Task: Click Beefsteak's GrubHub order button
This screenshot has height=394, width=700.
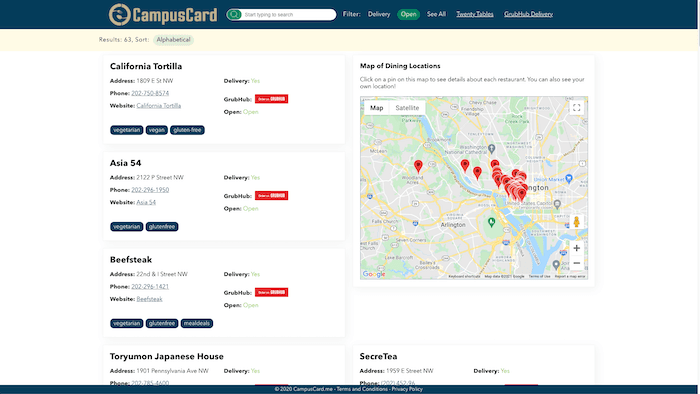Action: click(271, 293)
